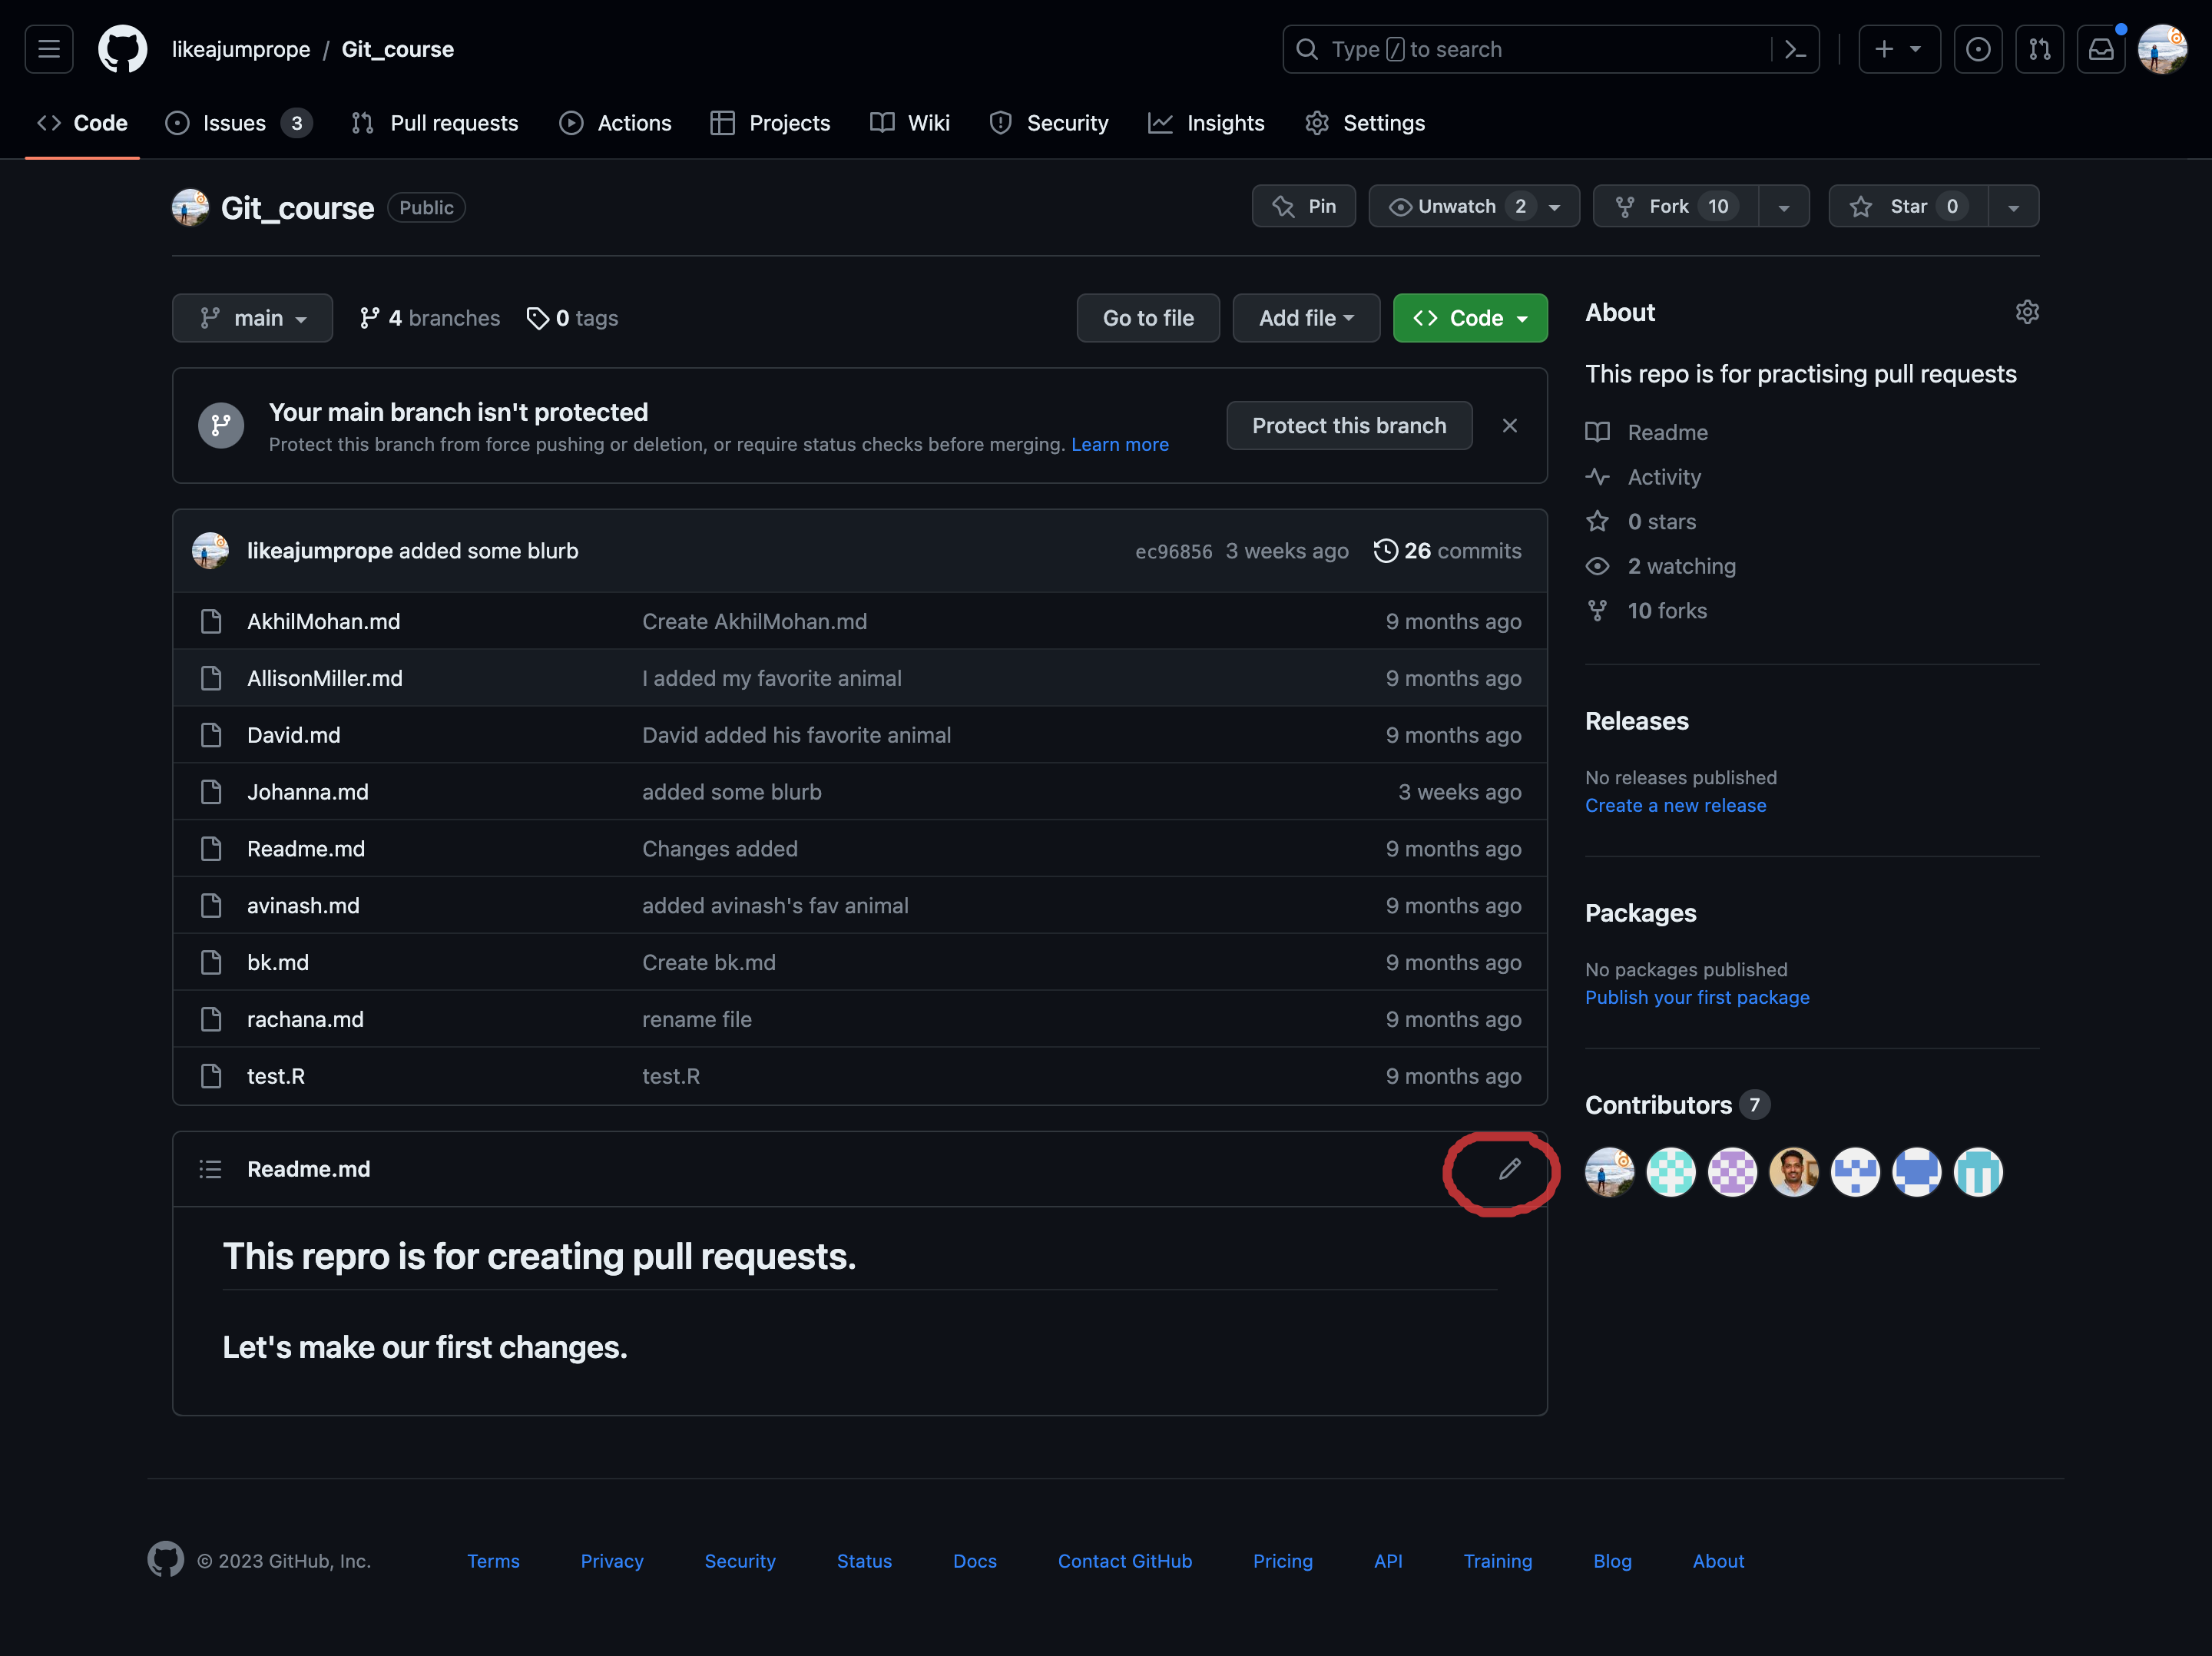Open the Pull requests tab
This screenshot has height=1656, width=2212.
click(435, 123)
